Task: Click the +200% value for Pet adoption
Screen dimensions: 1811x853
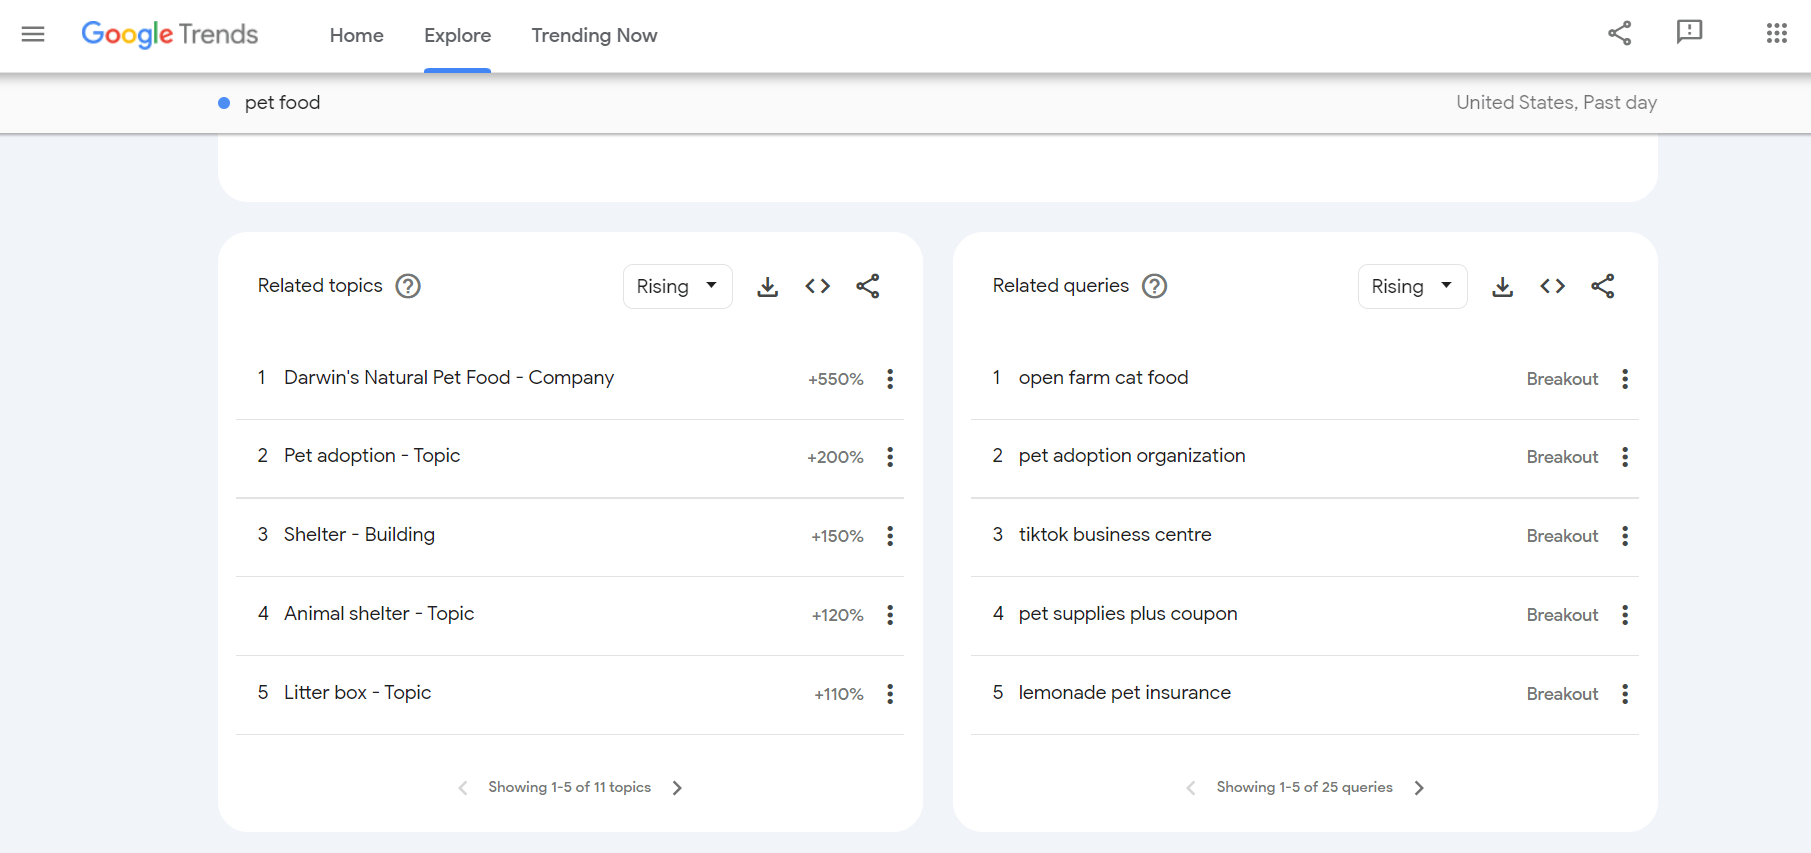Action: 836,457
